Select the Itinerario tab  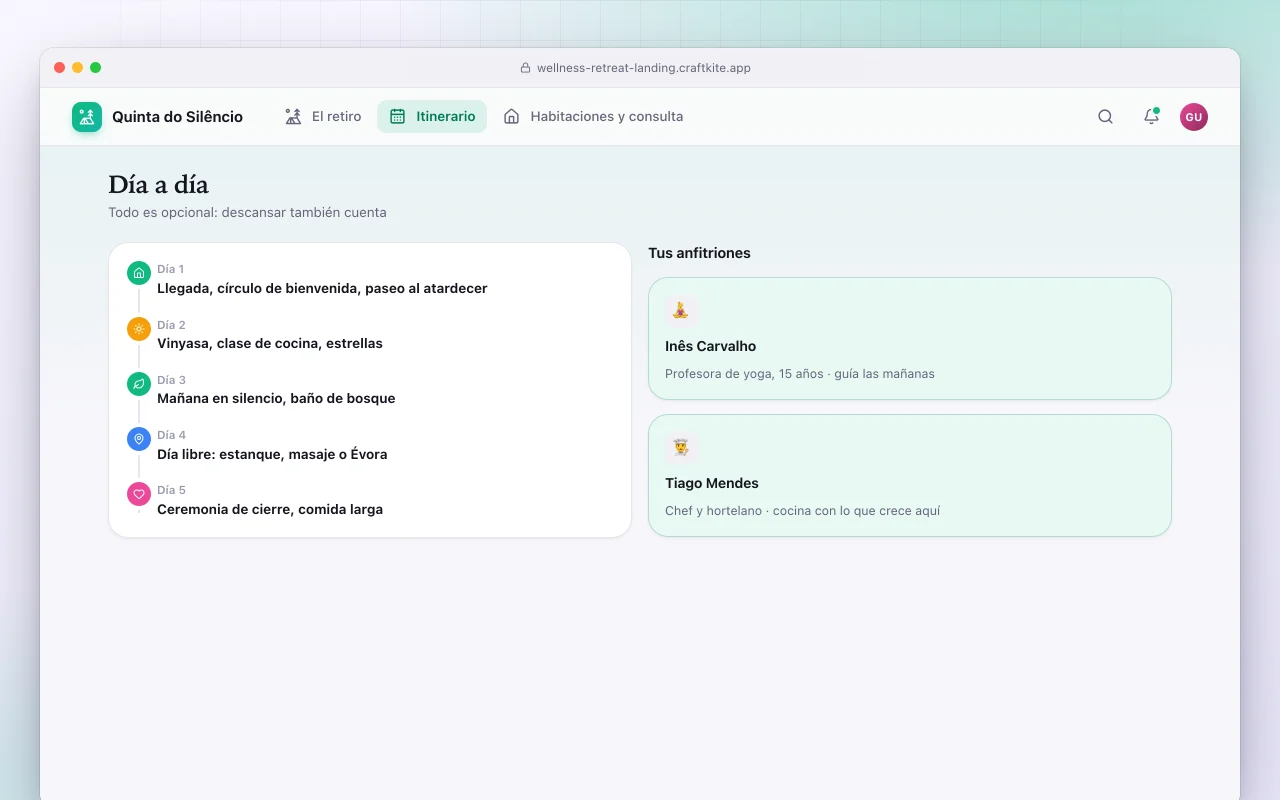click(432, 117)
